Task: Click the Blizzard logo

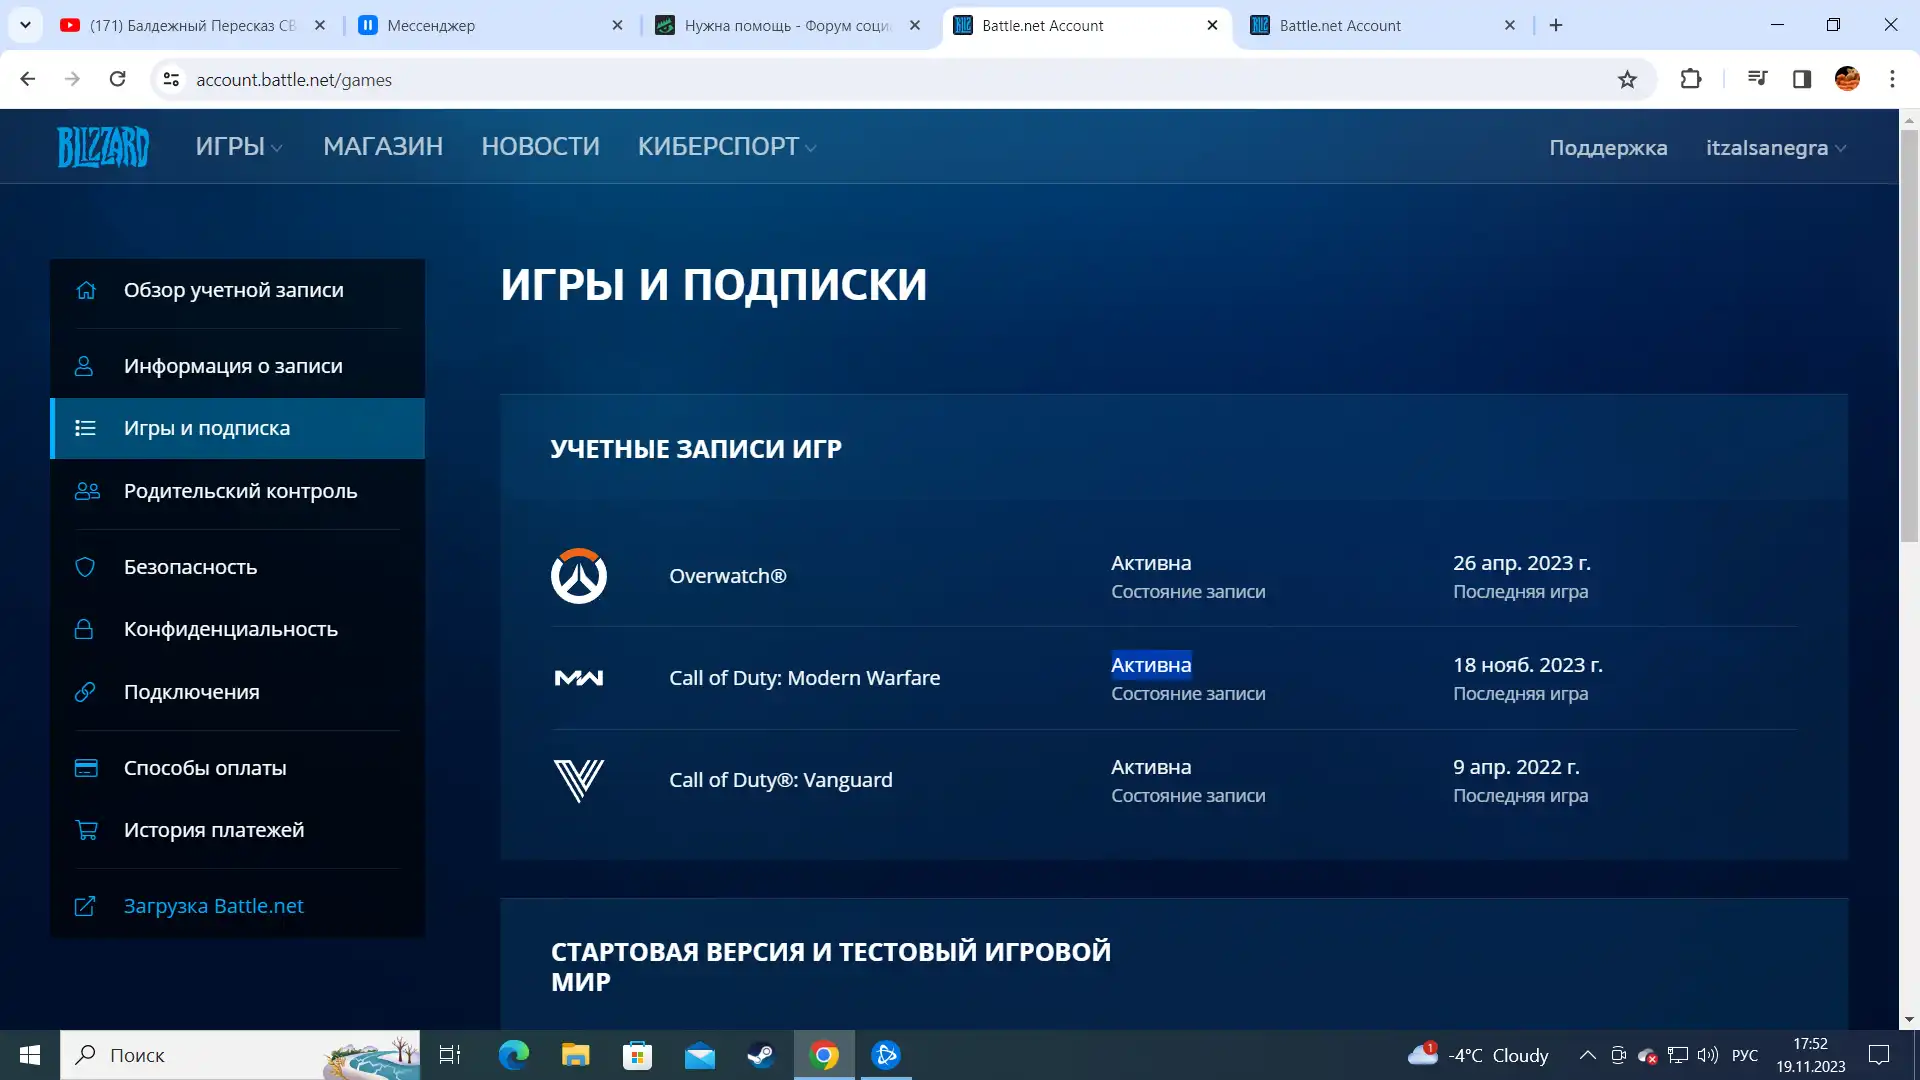Action: 103,147
